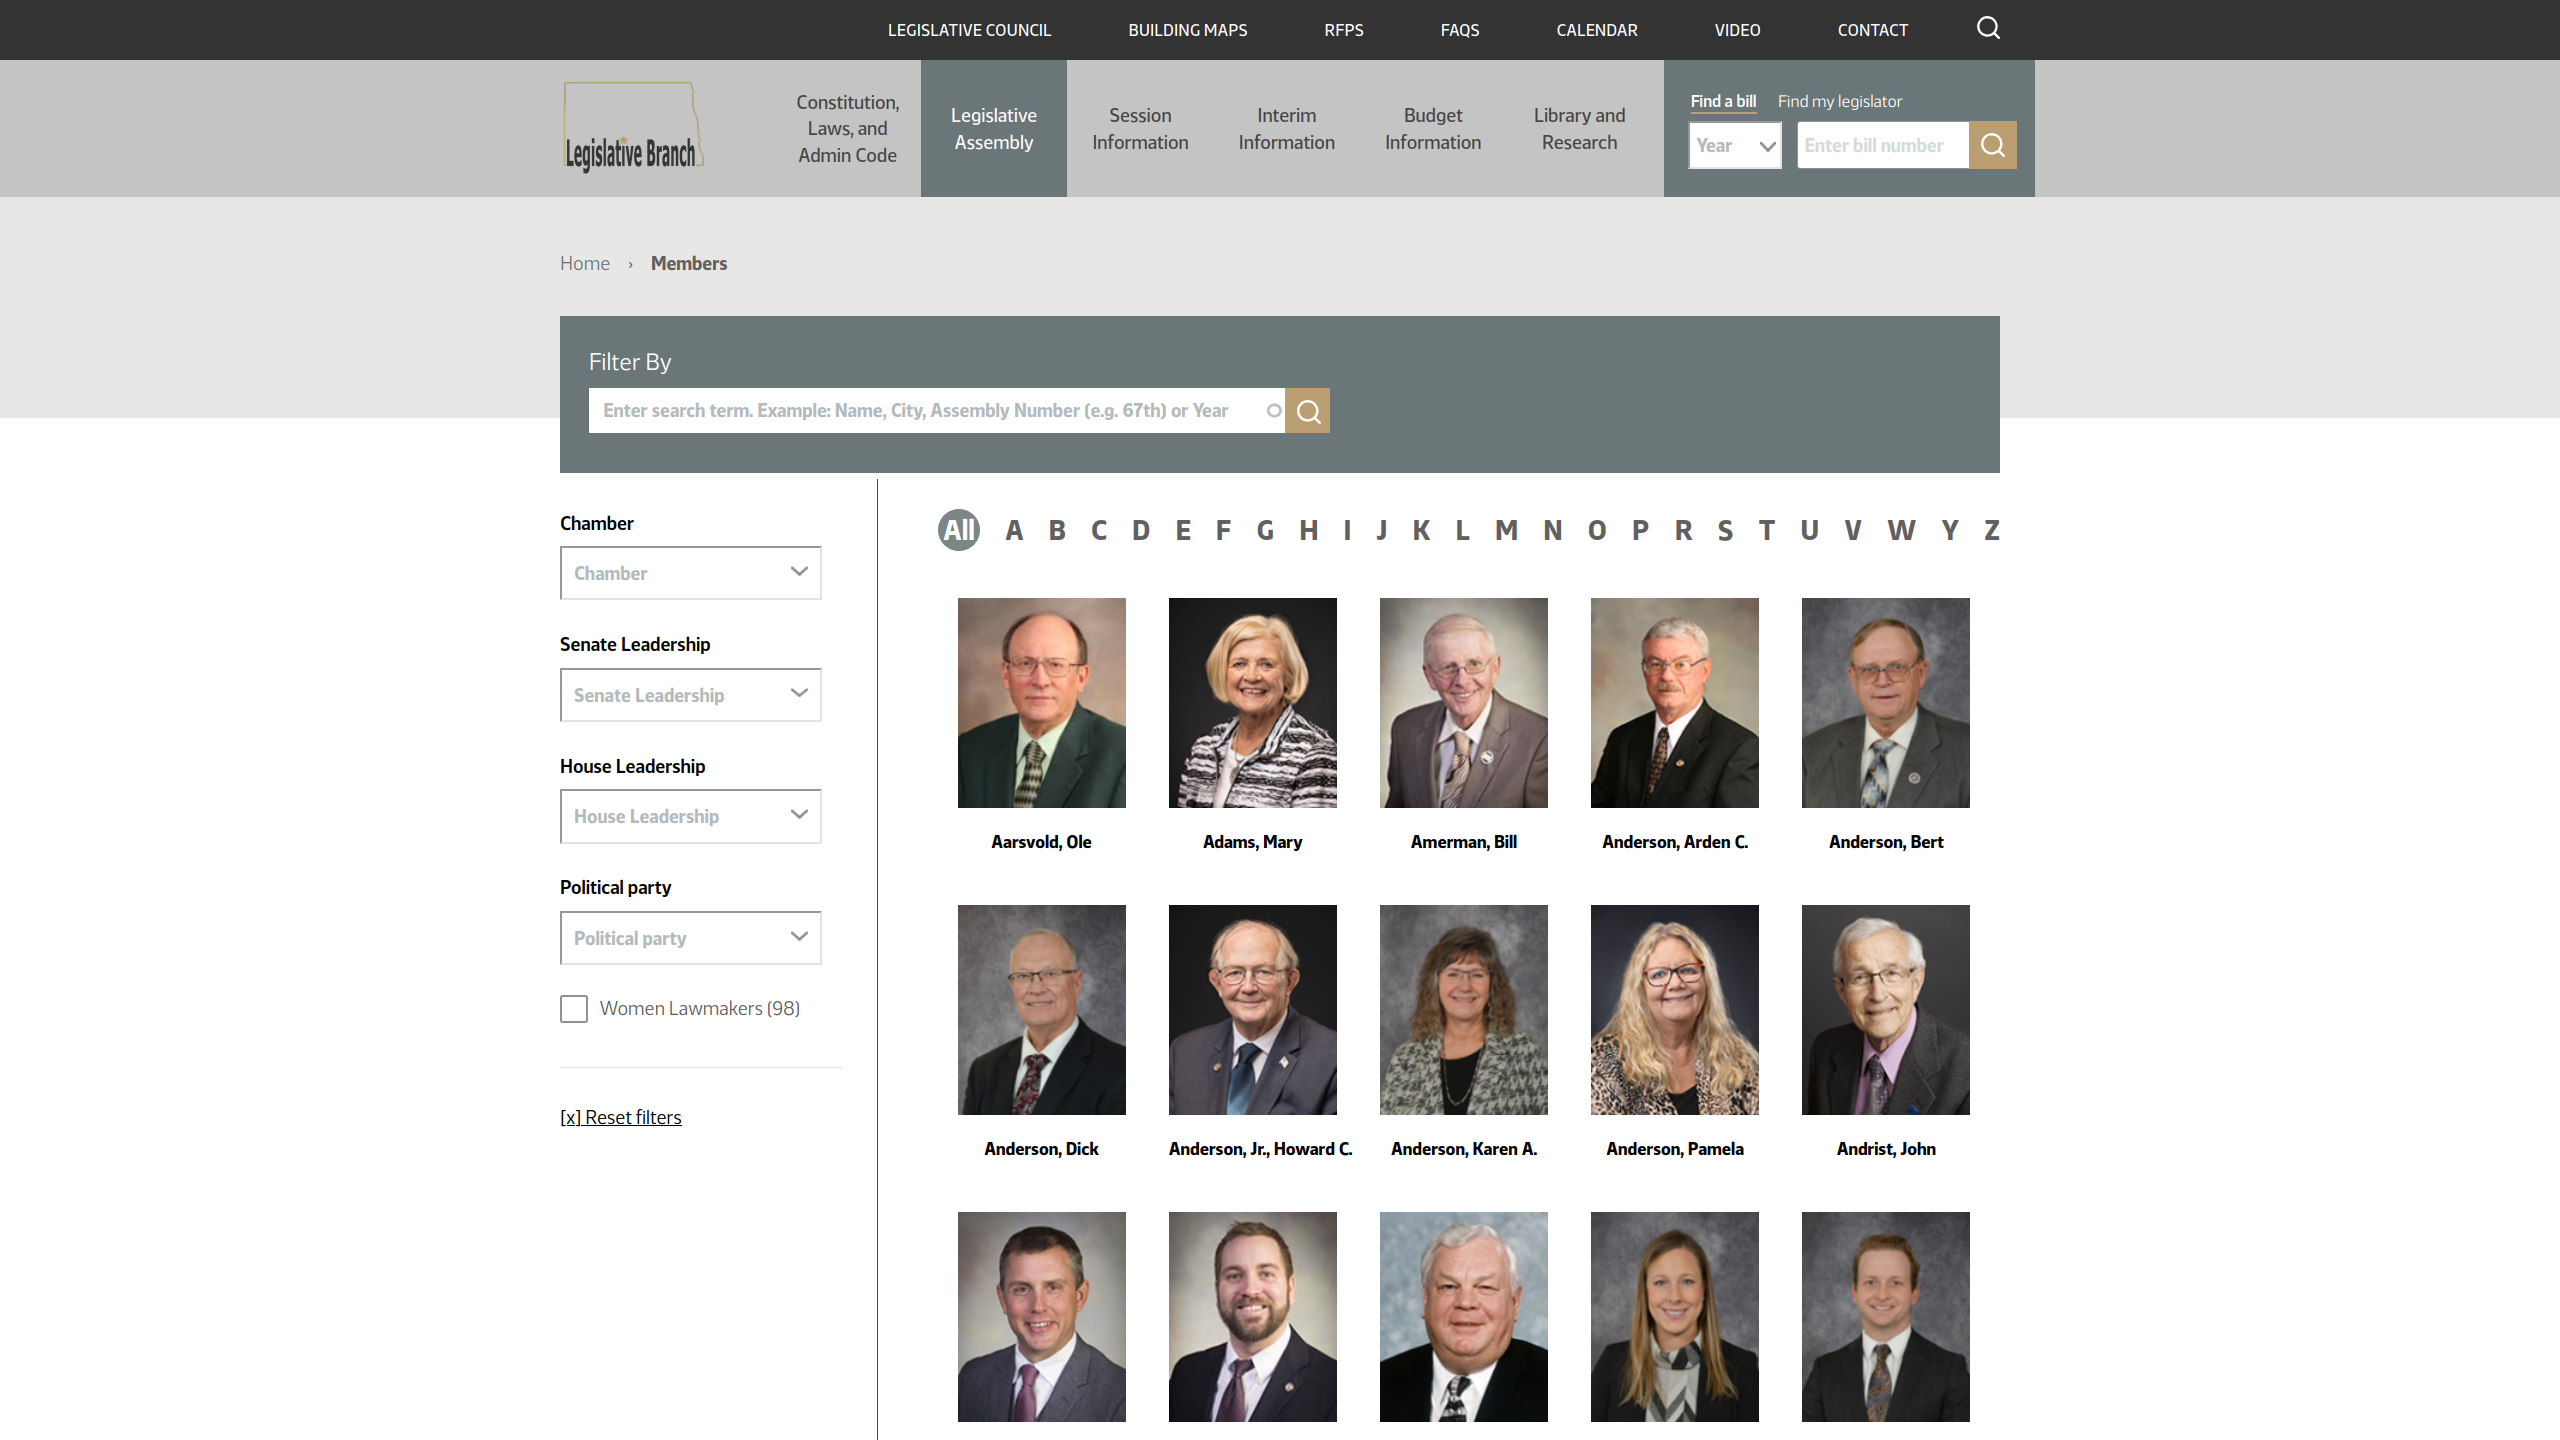Toggle the Women Lawmakers checkbox
2560x1440 pixels.
pyautogui.click(x=573, y=1007)
